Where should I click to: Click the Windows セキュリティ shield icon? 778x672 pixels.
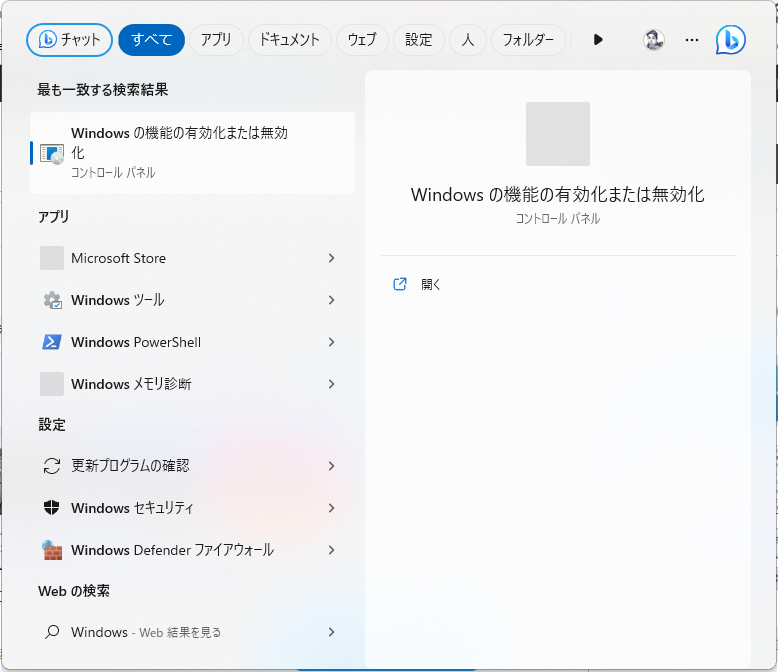pos(52,508)
